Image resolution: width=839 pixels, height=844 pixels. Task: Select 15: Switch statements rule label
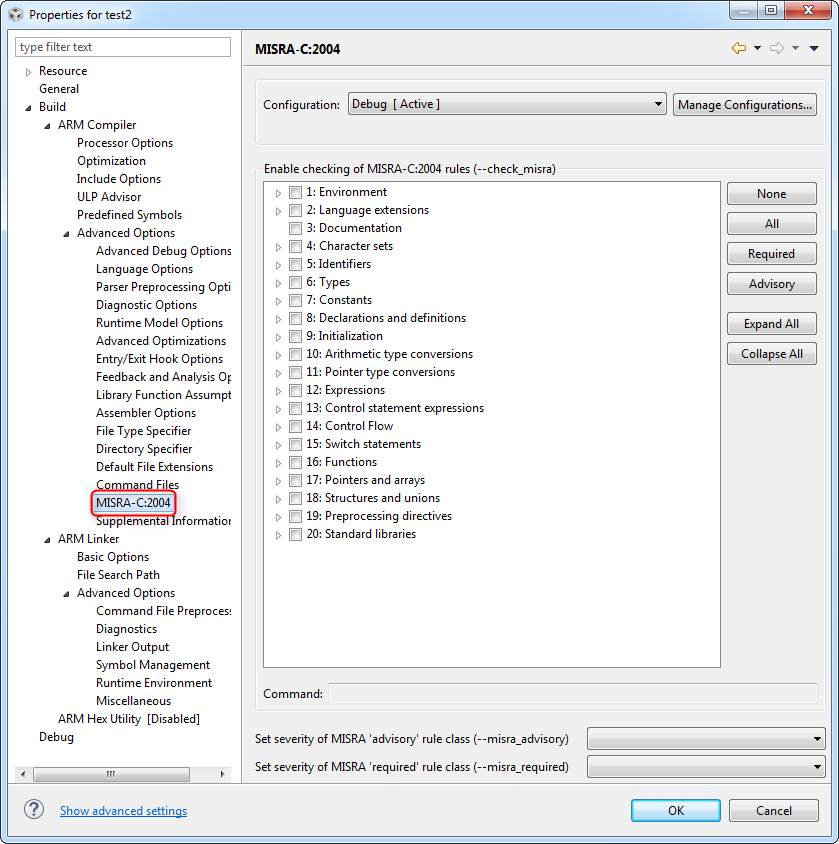[x=363, y=444]
